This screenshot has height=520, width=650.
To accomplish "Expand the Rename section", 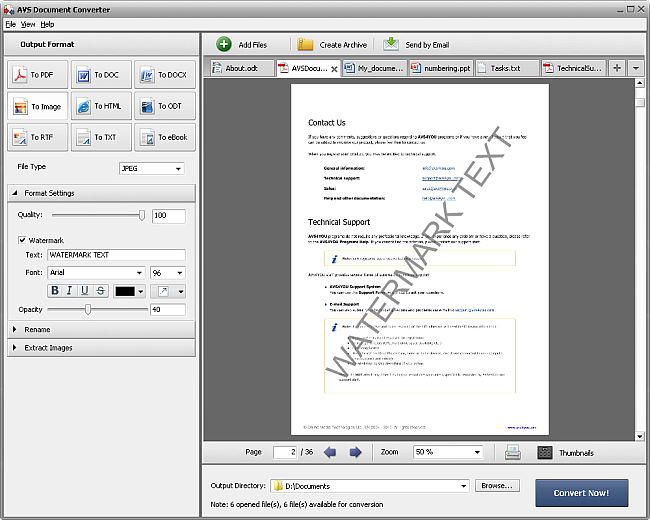I will (x=101, y=329).
